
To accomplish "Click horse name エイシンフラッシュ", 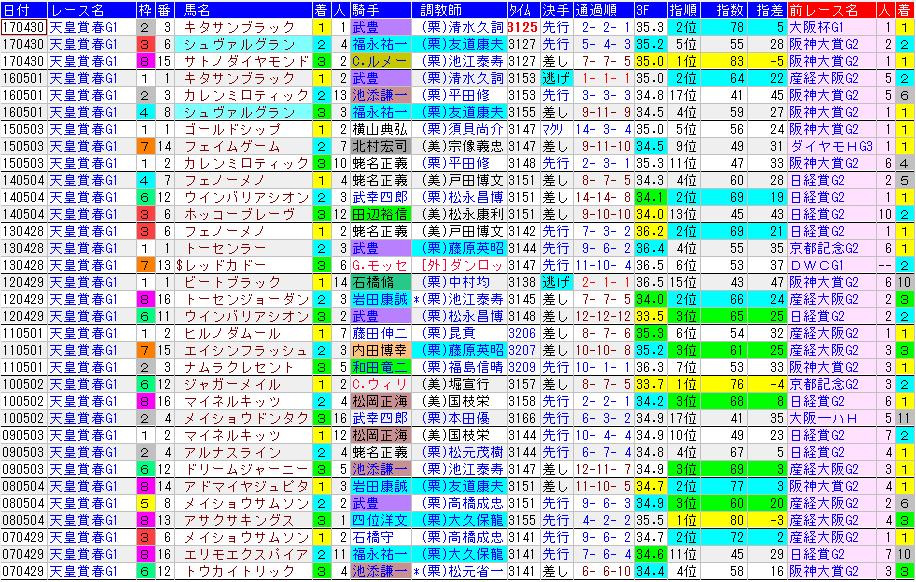I will [246, 351].
